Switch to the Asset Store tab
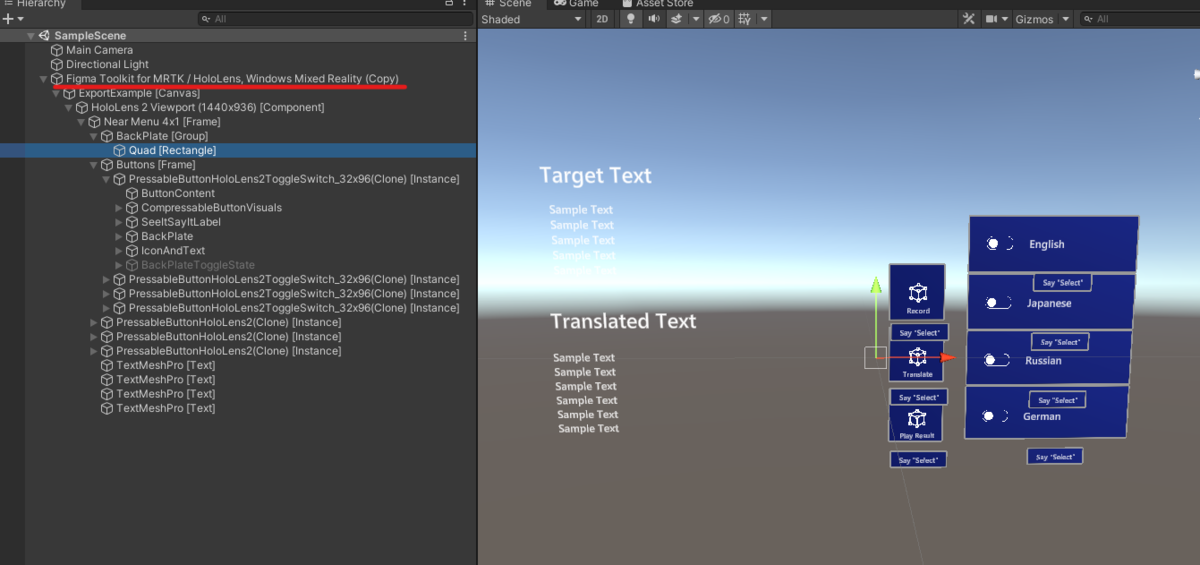Viewport: 1200px width, 565px height. (x=657, y=4)
